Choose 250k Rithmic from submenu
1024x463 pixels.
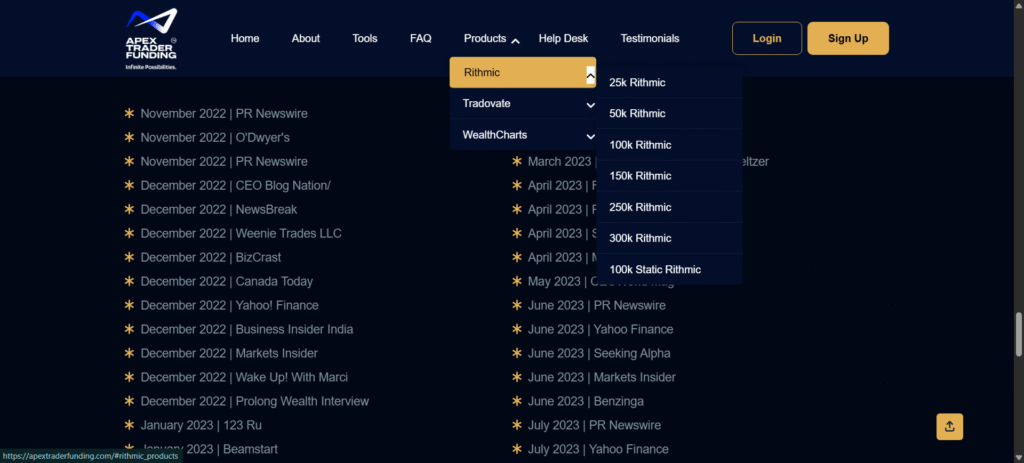[x=669, y=207]
